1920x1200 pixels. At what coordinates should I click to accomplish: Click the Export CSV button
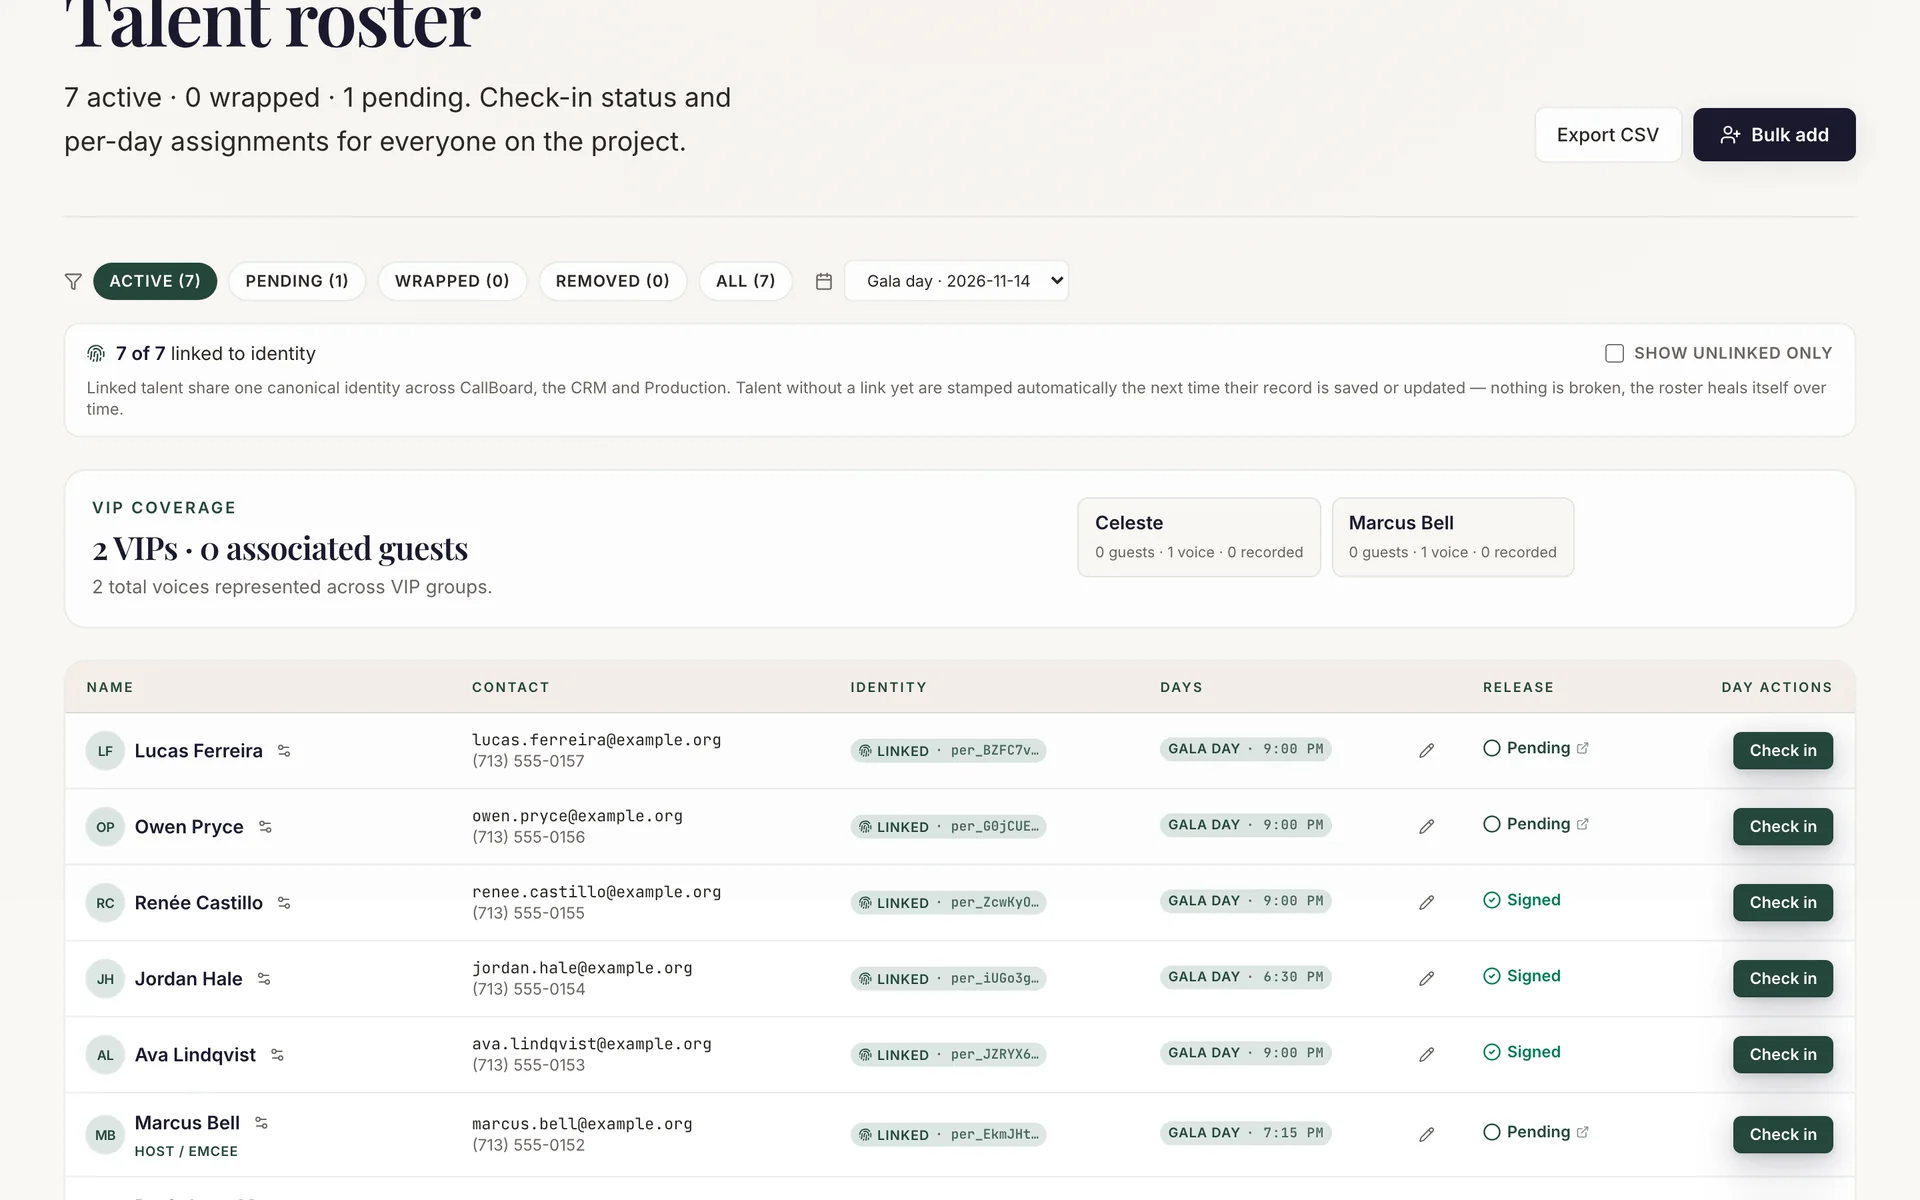[x=1608, y=135]
